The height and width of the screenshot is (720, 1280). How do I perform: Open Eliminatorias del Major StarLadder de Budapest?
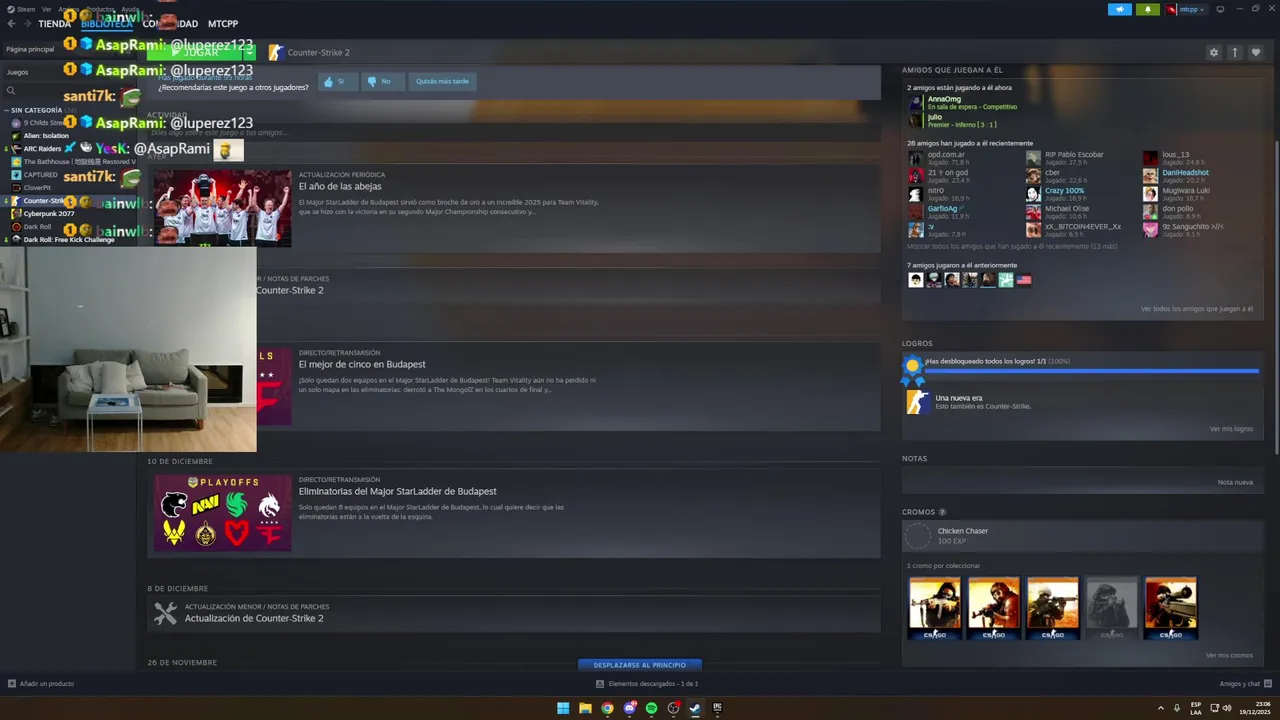(x=397, y=491)
